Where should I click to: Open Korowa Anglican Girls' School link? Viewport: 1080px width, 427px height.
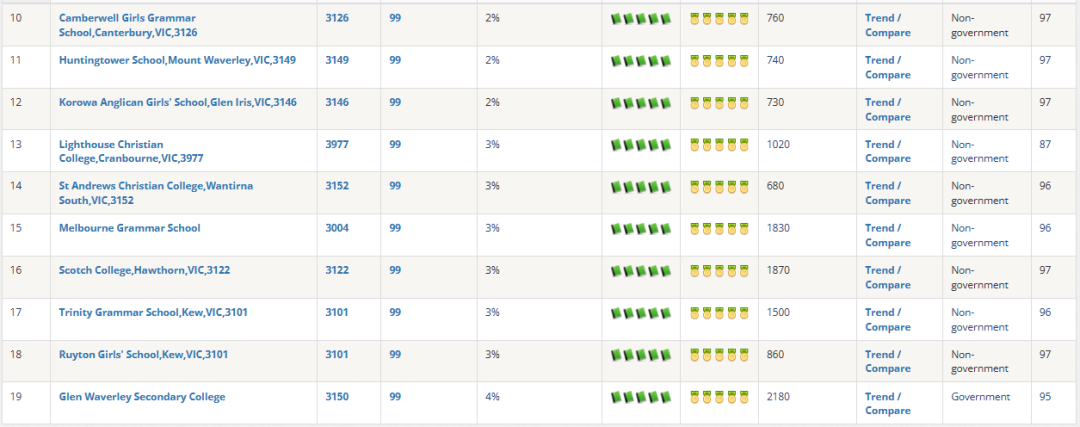tap(178, 102)
